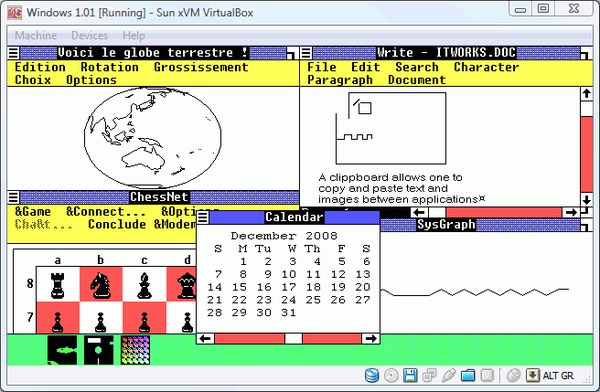Select December 31 in the Calendar

[289, 313]
